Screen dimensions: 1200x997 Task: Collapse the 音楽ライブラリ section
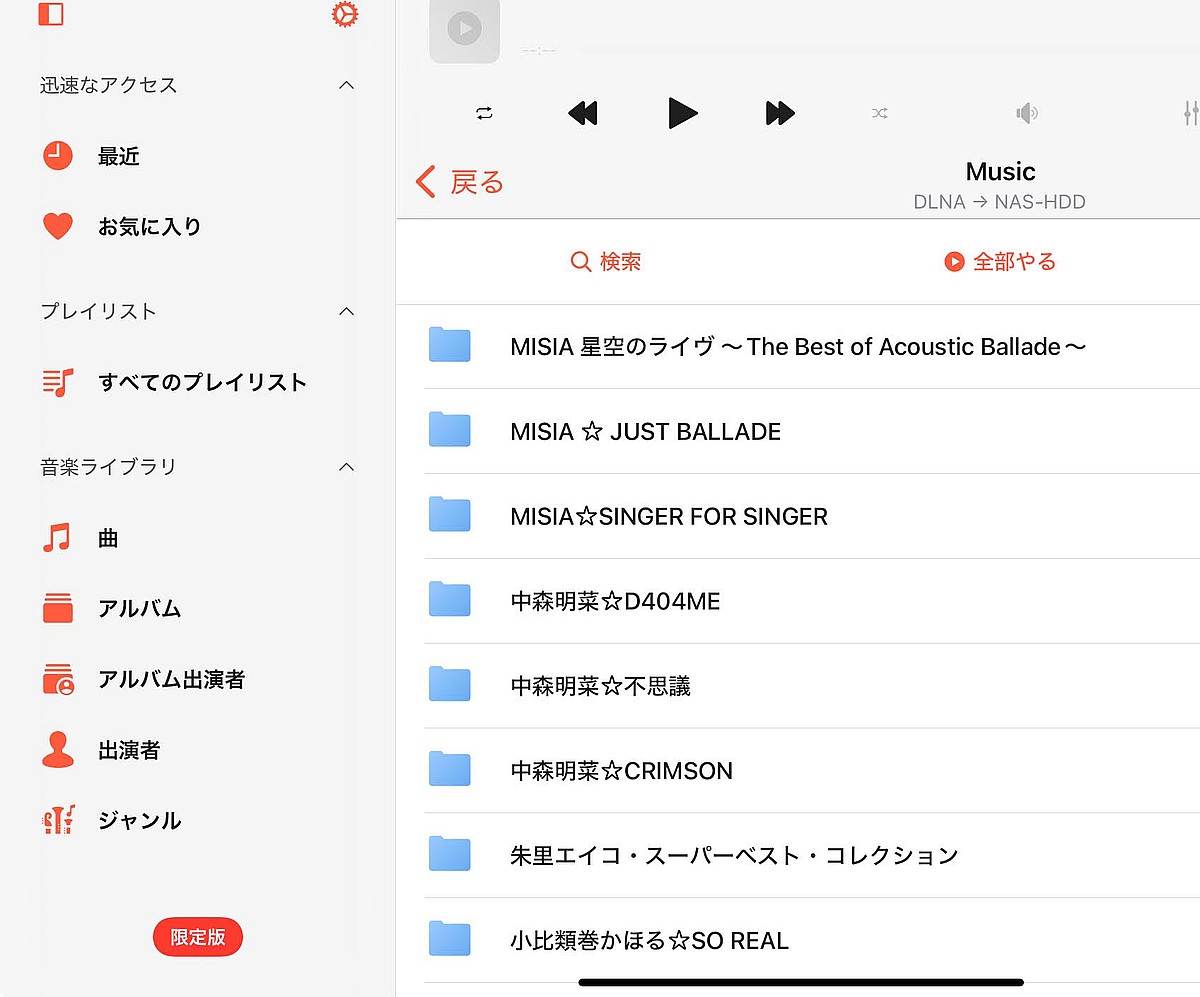[x=346, y=466]
